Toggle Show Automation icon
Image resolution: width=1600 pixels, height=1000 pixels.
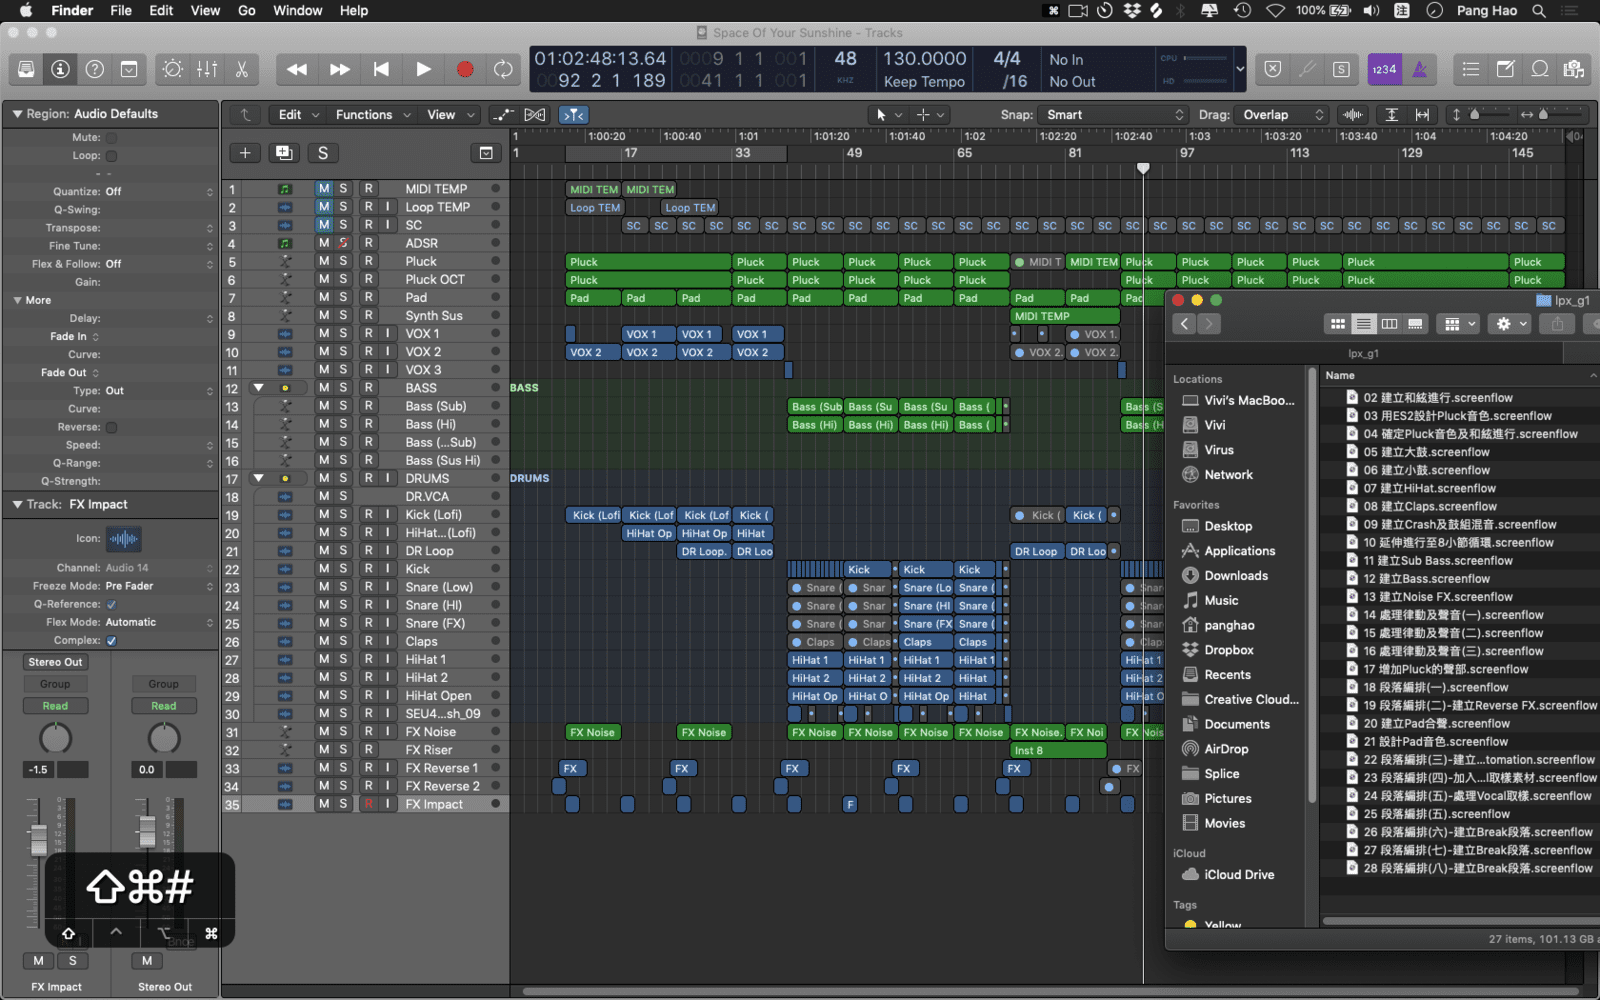503,115
